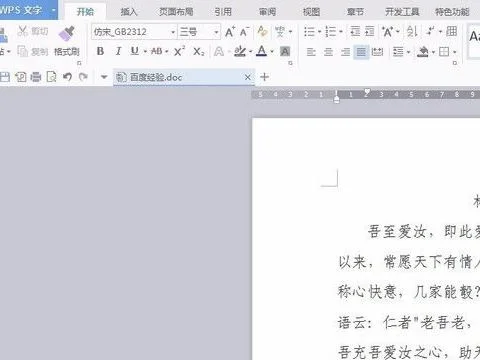
Task: Open bullet list style dropdown arrow
Action: 319,32
